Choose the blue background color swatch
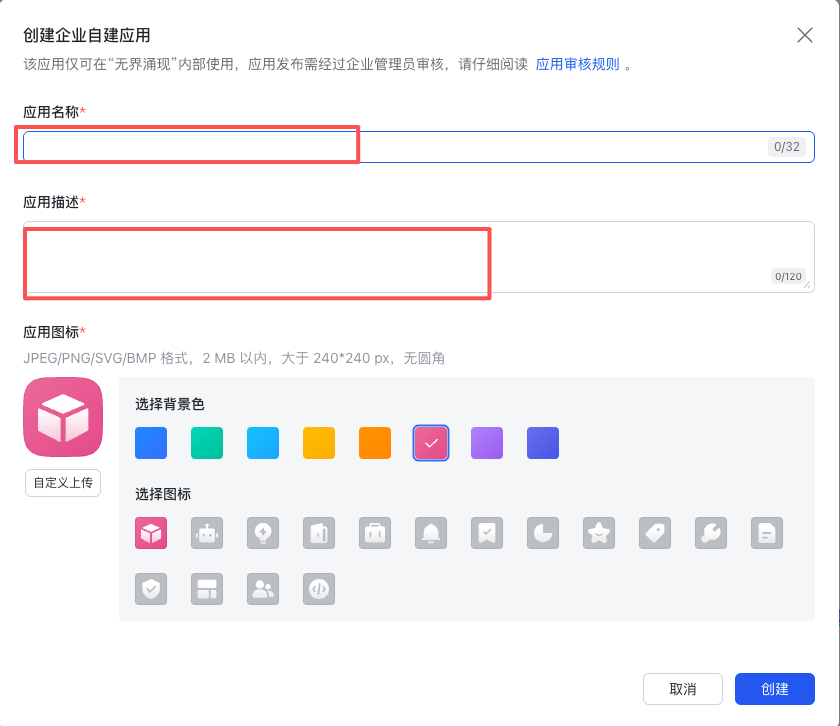Image resolution: width=840 pixels, height=726 pixels. (151, 443)
